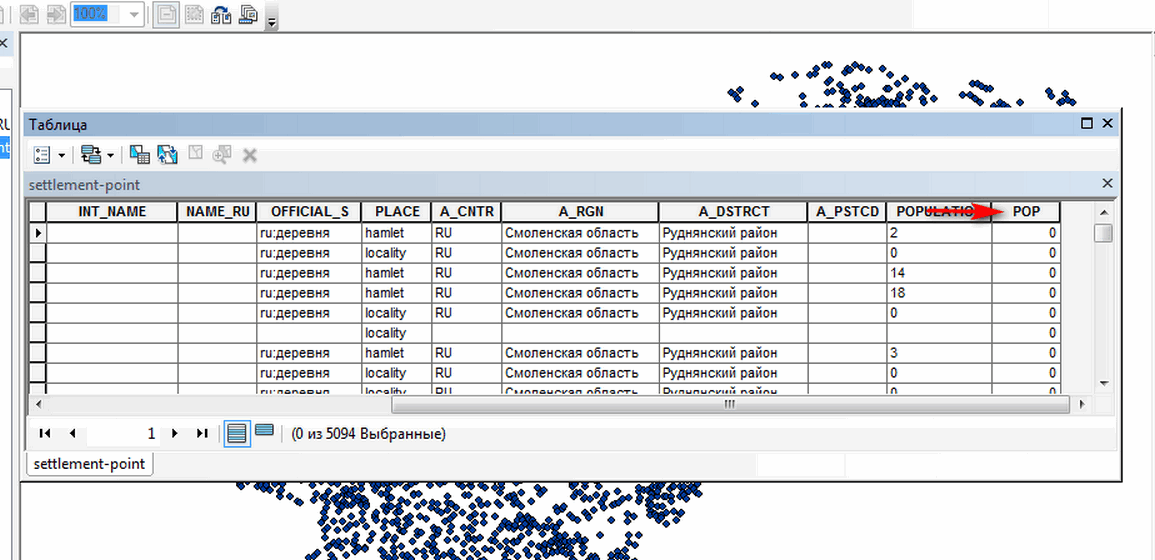Click the Clear Selection icon
1155x560 pixels.
pos(195,154)
